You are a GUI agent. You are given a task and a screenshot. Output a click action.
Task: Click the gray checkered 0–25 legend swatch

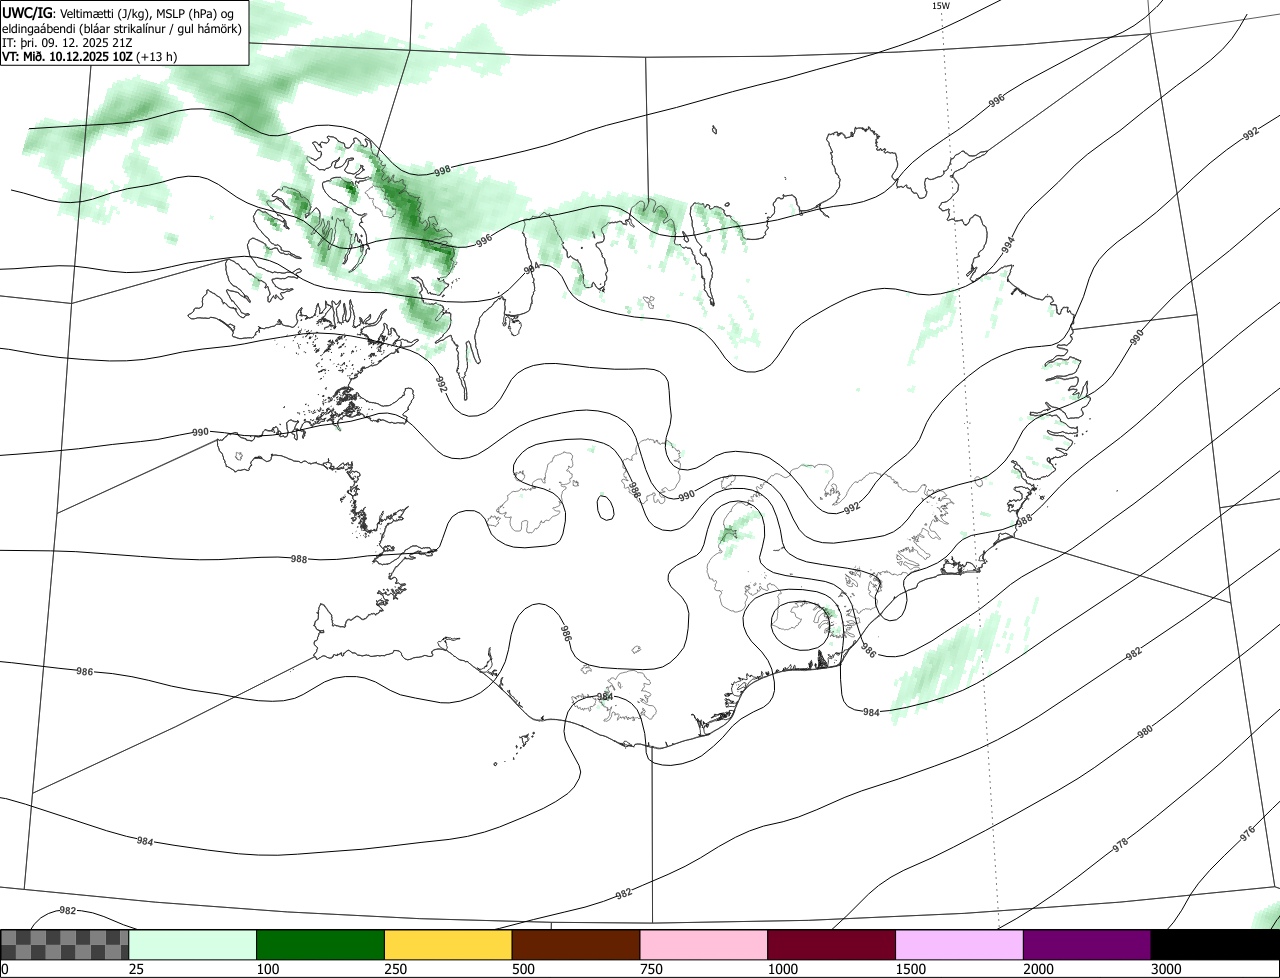(x=65, y=945)
